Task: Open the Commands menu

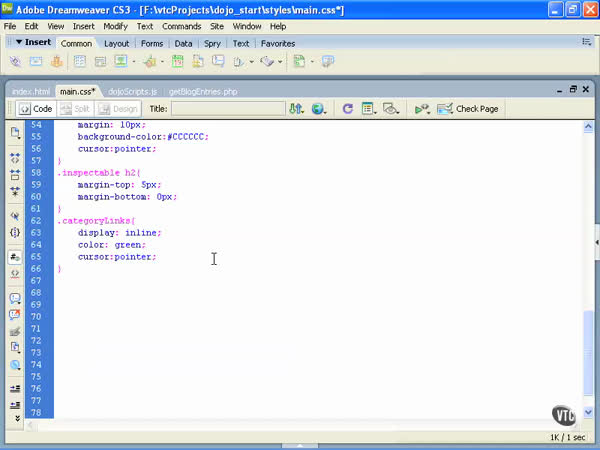Action: 181,26
